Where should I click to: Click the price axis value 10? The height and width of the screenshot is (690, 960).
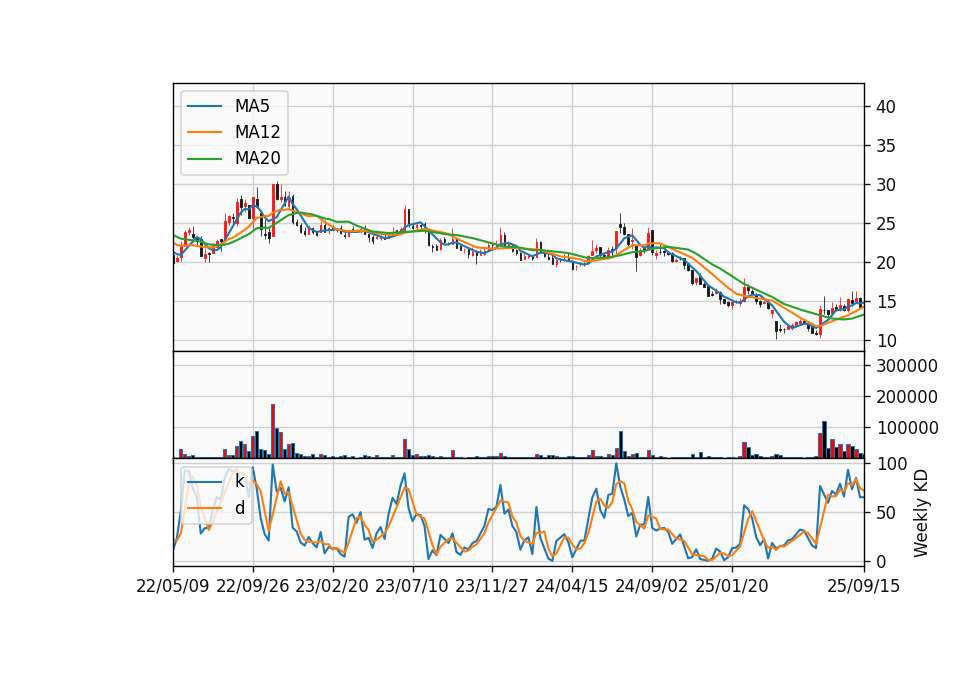[x=886, y=341]
